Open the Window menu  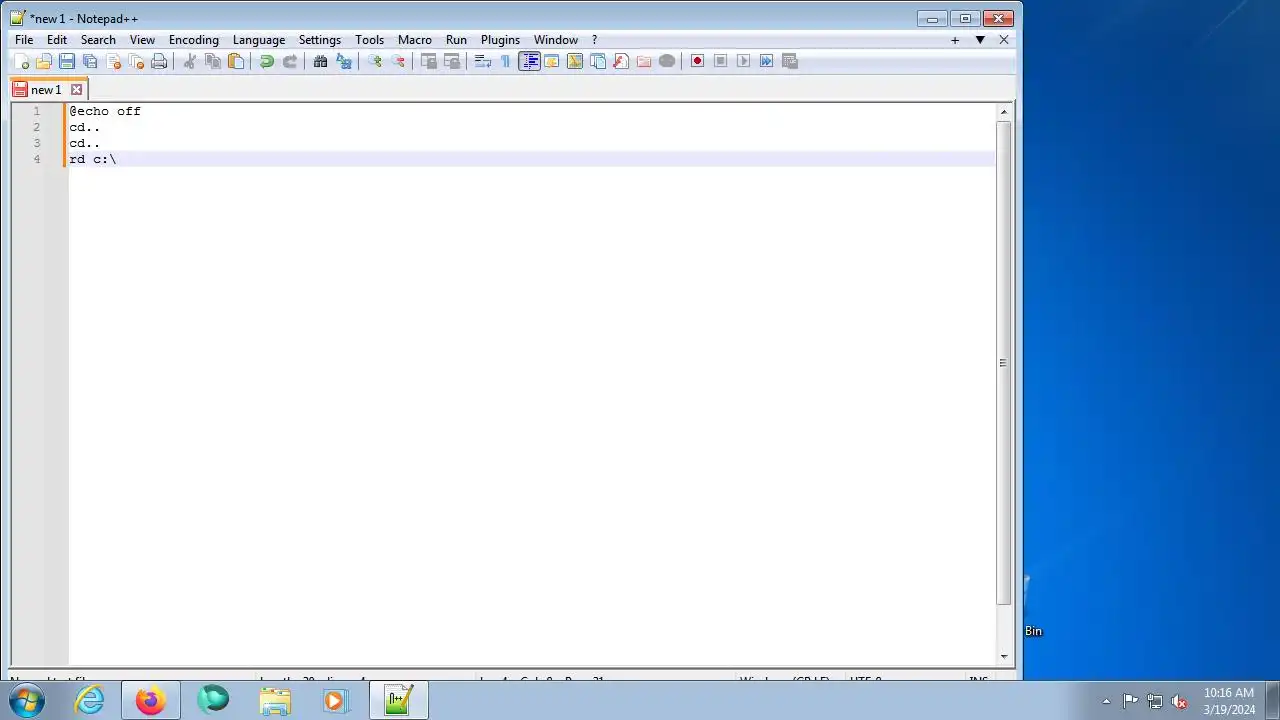[556, 40]
